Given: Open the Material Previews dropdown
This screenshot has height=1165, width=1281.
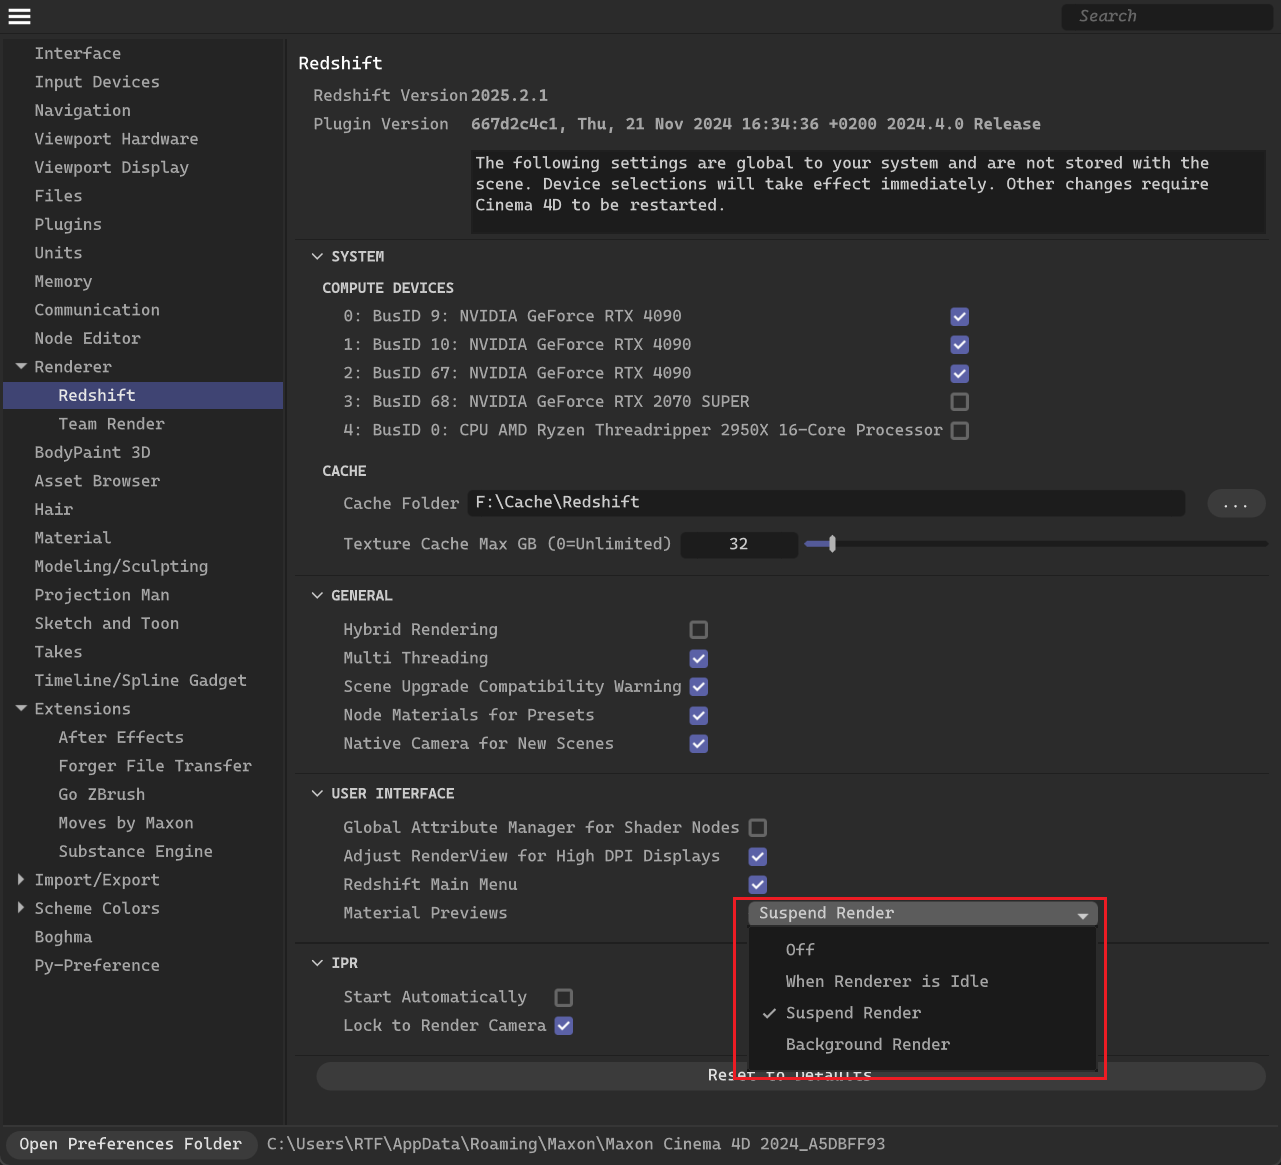Looking at the screenshot, I should click(x=923, y=913).
